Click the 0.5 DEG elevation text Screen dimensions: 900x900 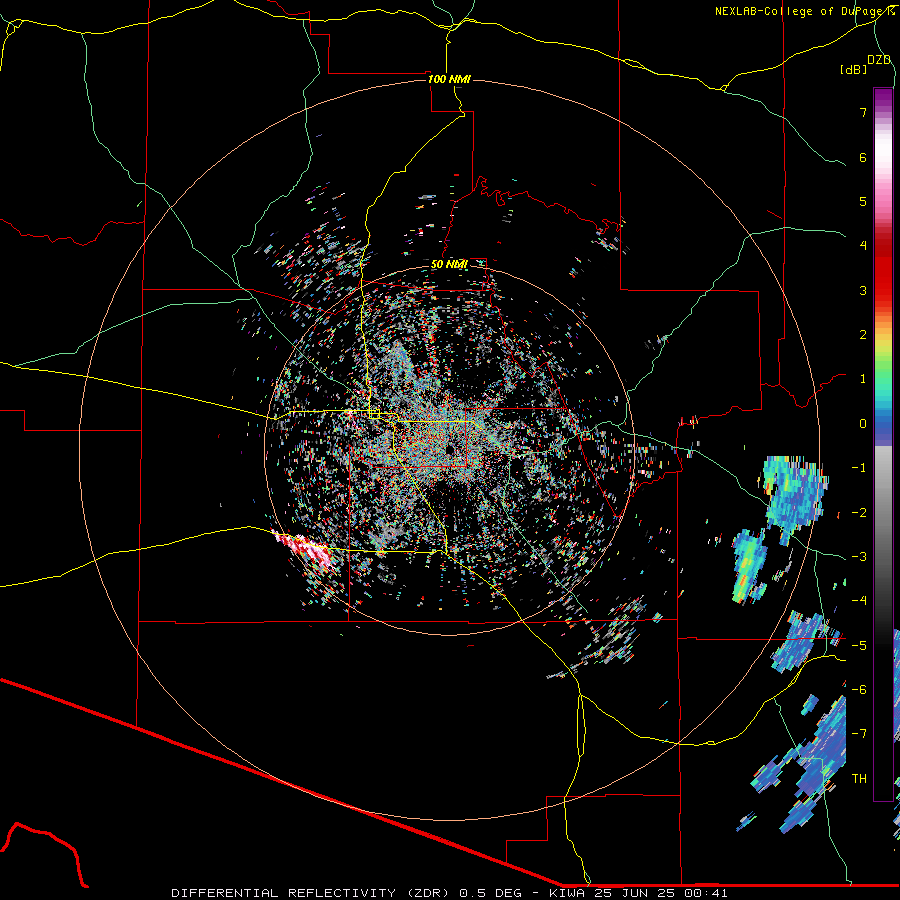pos(491,893)
